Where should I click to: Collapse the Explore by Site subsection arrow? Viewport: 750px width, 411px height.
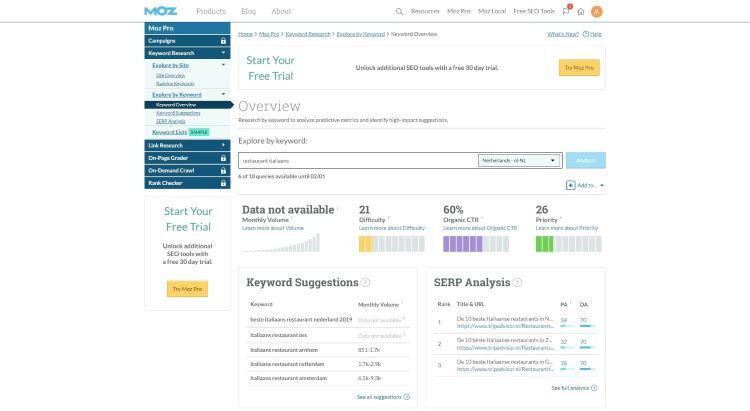223,65
